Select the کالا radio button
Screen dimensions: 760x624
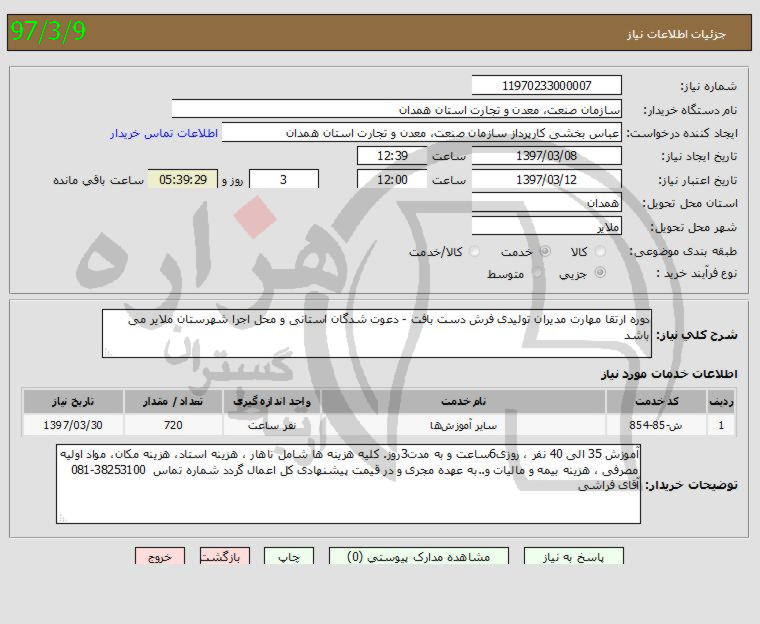point(600,251)
